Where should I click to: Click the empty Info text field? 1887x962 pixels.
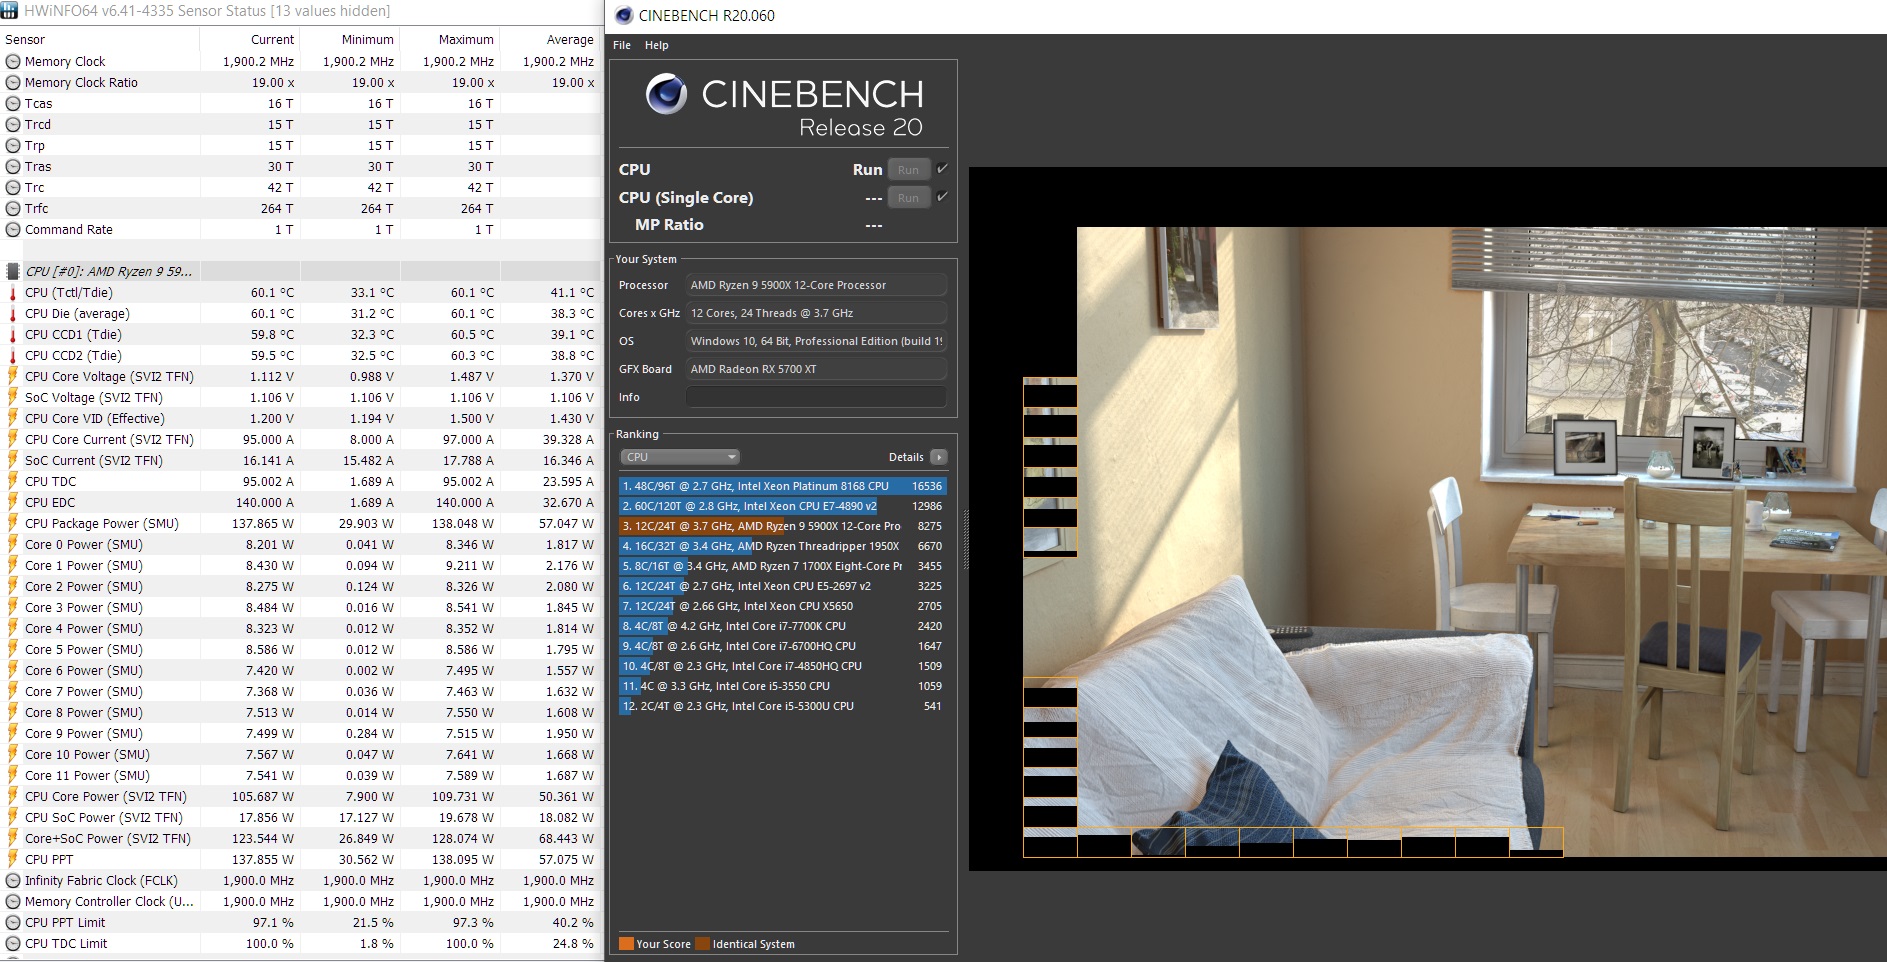[816, 397]
